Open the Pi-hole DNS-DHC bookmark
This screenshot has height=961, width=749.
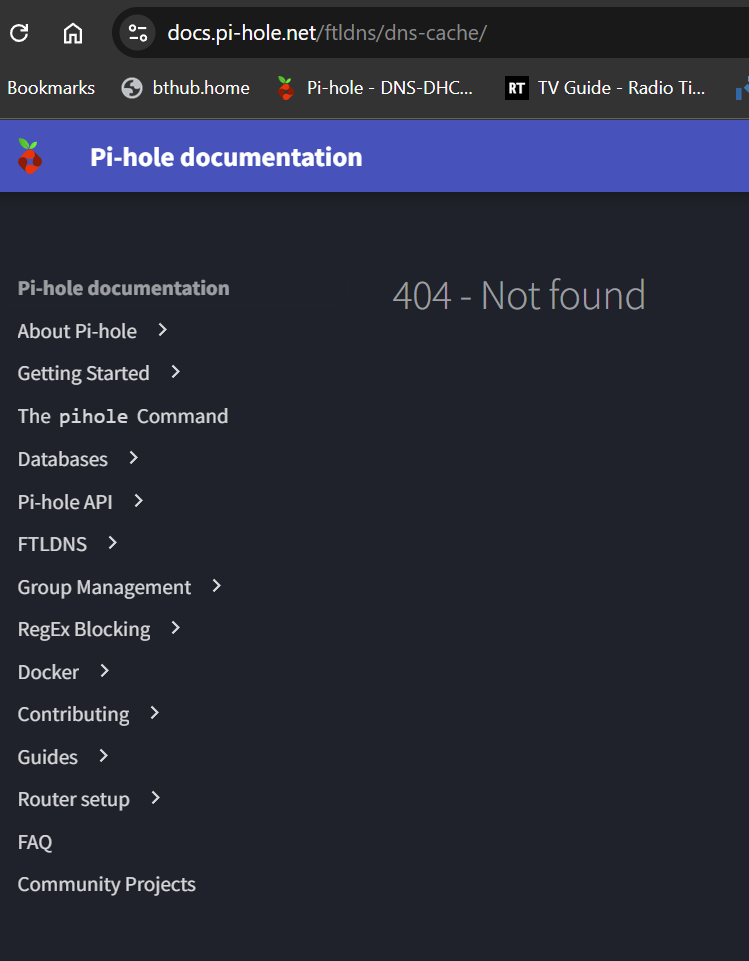(x=375, y=88)
